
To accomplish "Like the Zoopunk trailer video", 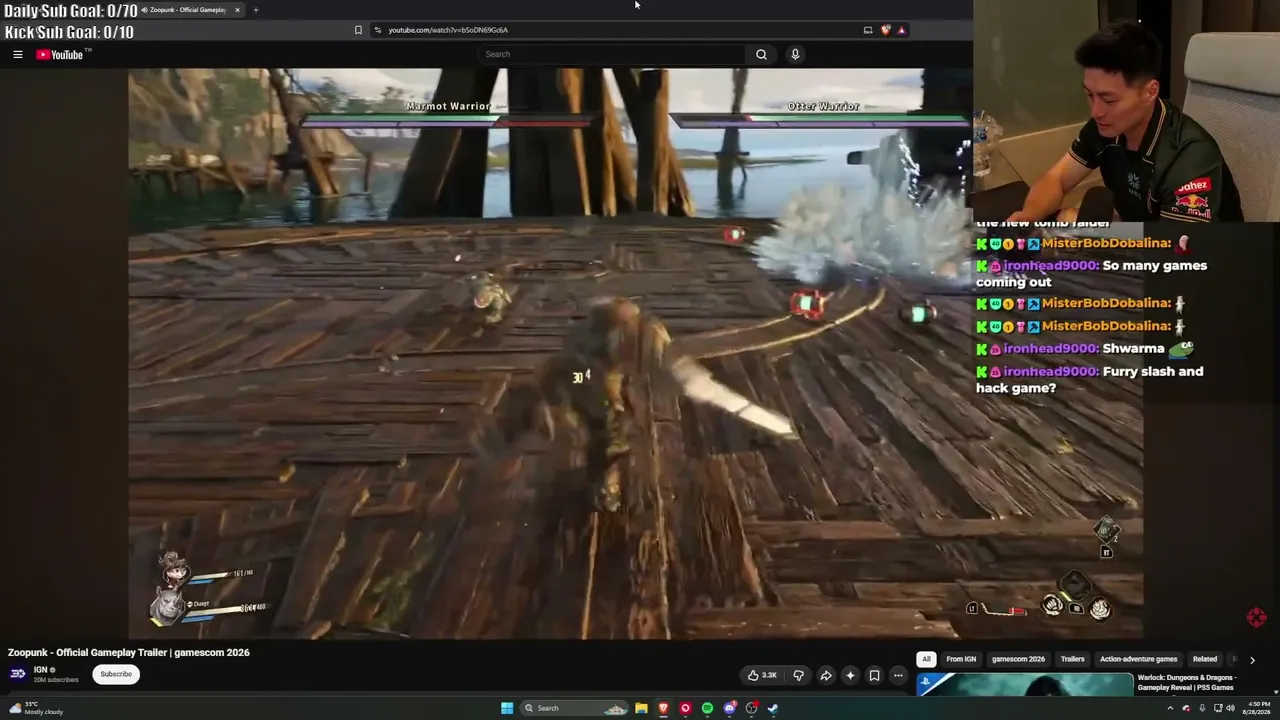I will 762,675.
